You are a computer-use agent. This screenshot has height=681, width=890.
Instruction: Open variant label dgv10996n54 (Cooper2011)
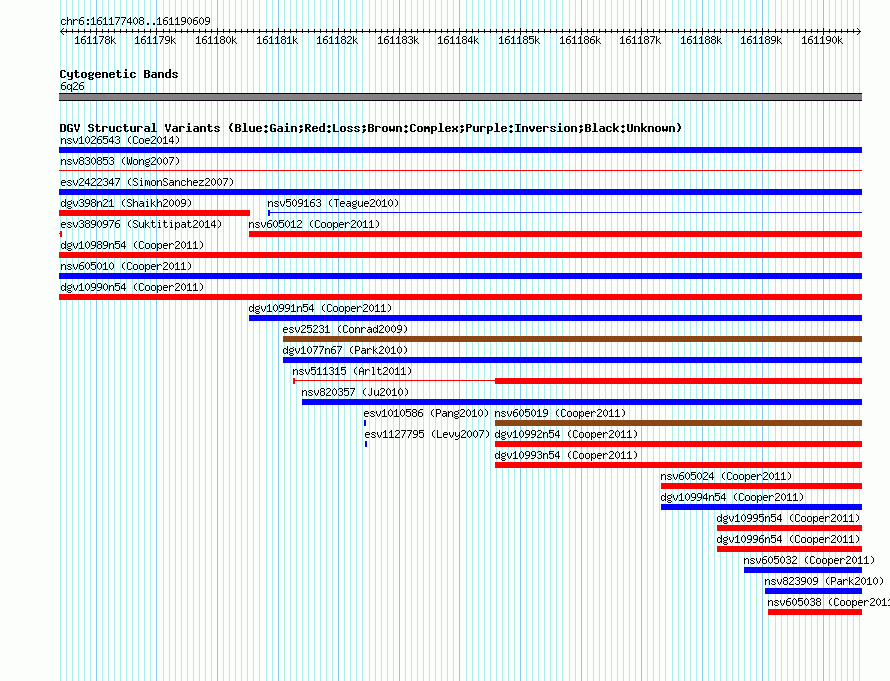coord(788,539)
